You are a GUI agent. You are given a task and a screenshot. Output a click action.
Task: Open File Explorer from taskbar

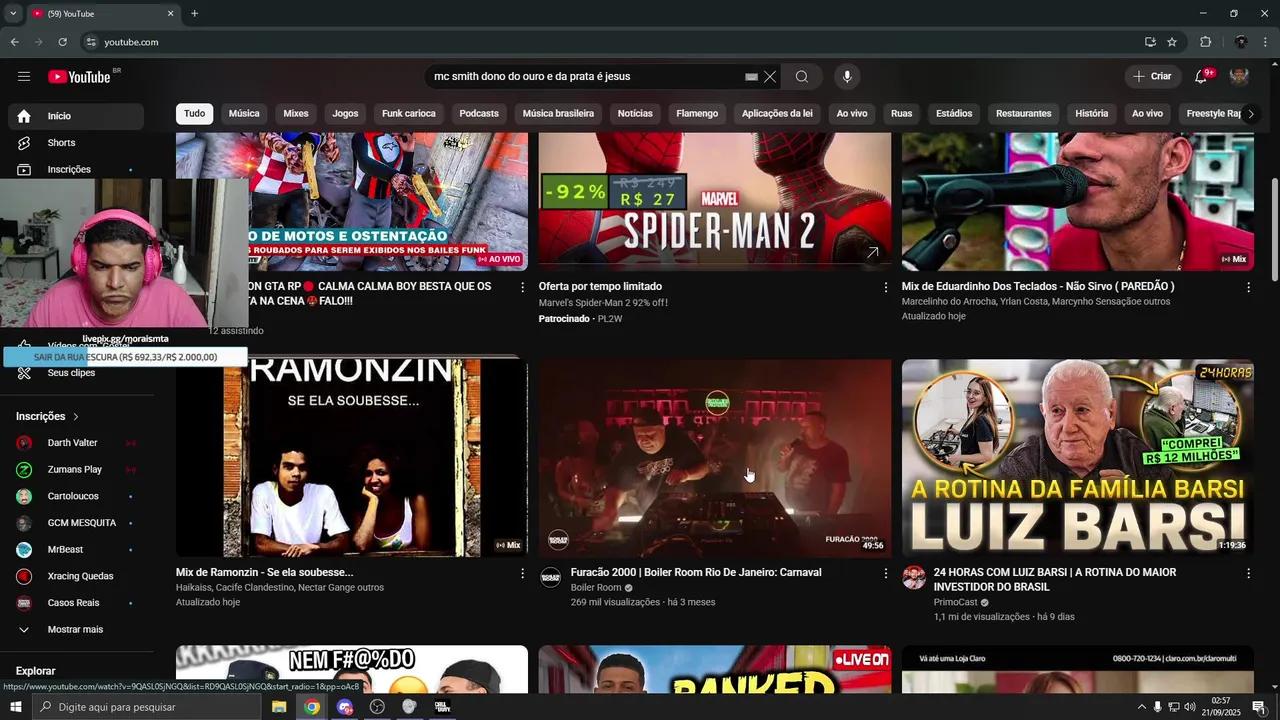click(x=279, y=707)
